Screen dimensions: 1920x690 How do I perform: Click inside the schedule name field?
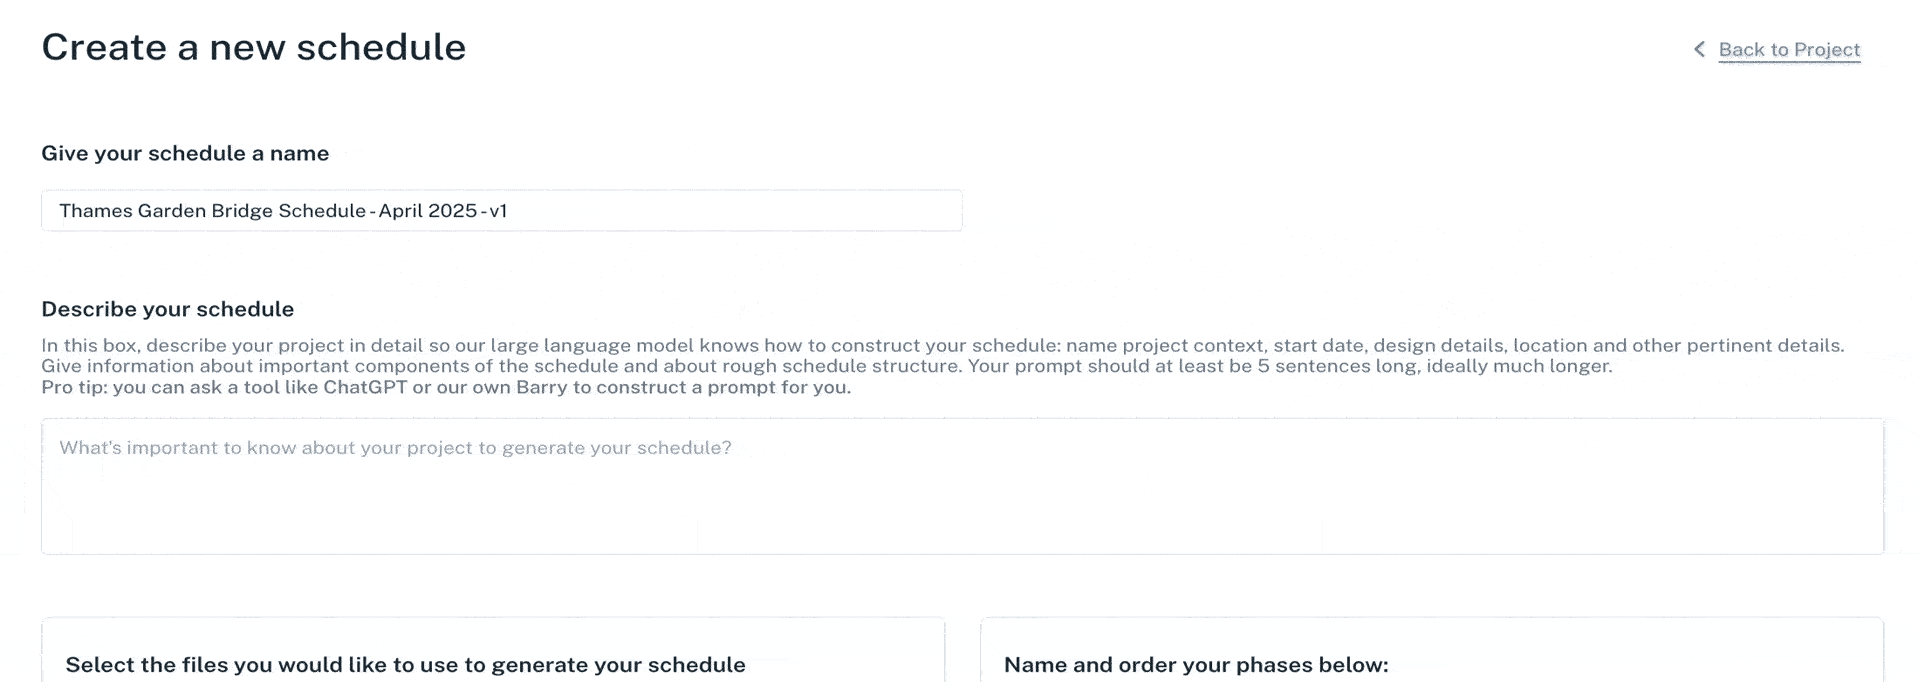500,210
